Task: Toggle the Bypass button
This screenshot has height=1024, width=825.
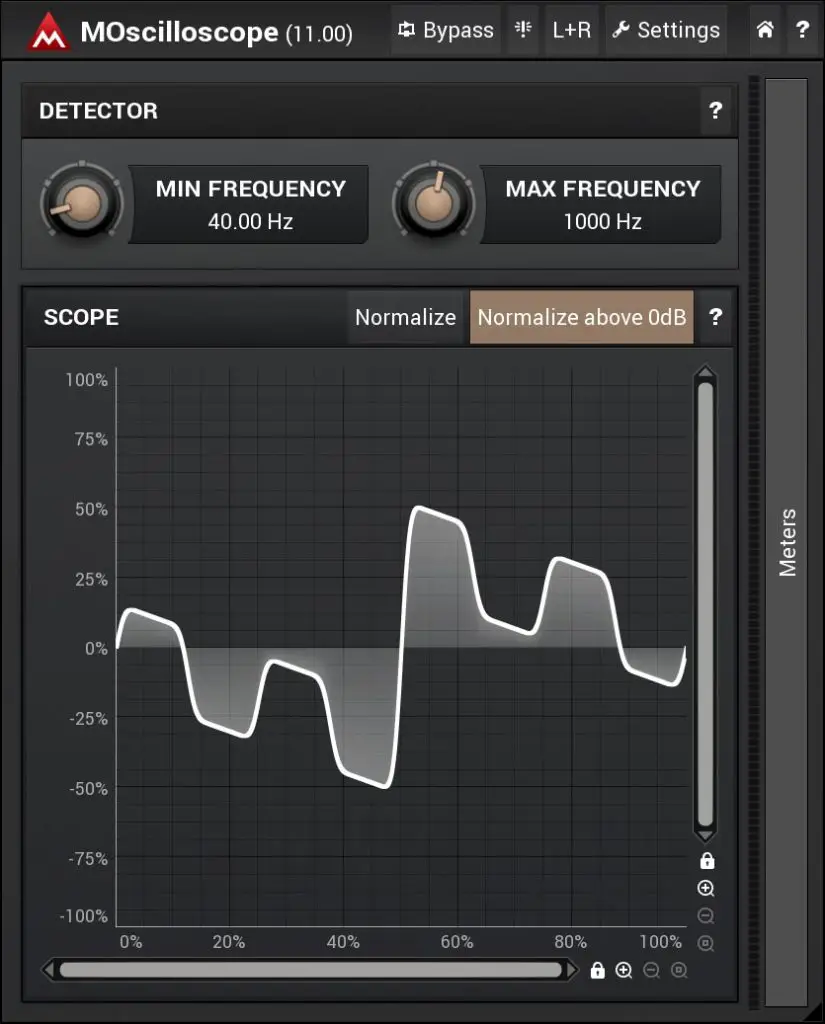Action: pyautogui.click(x=445, y=30)
